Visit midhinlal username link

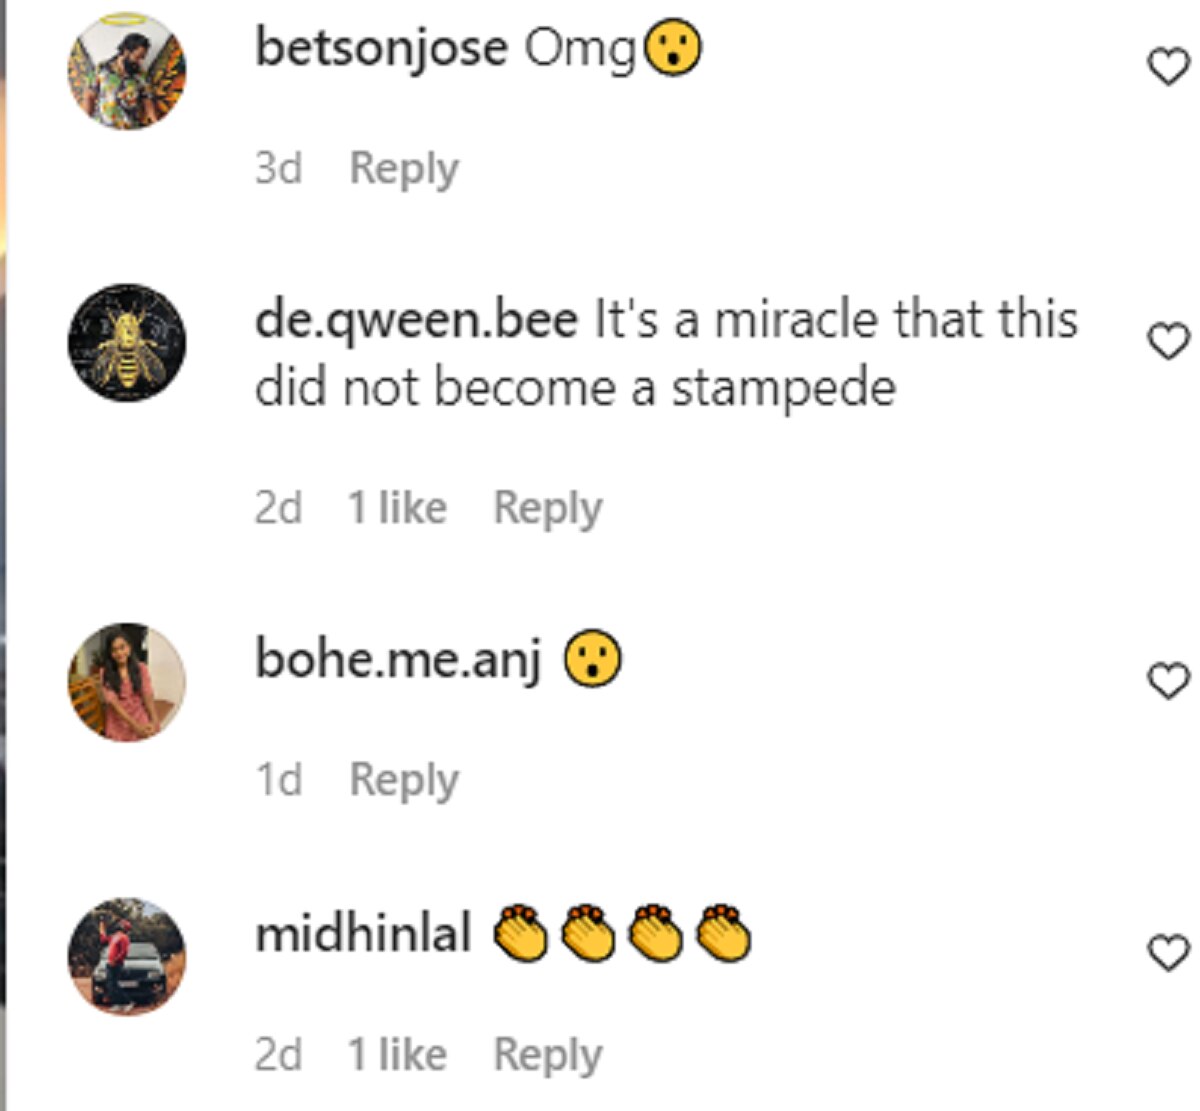[363, 934]
